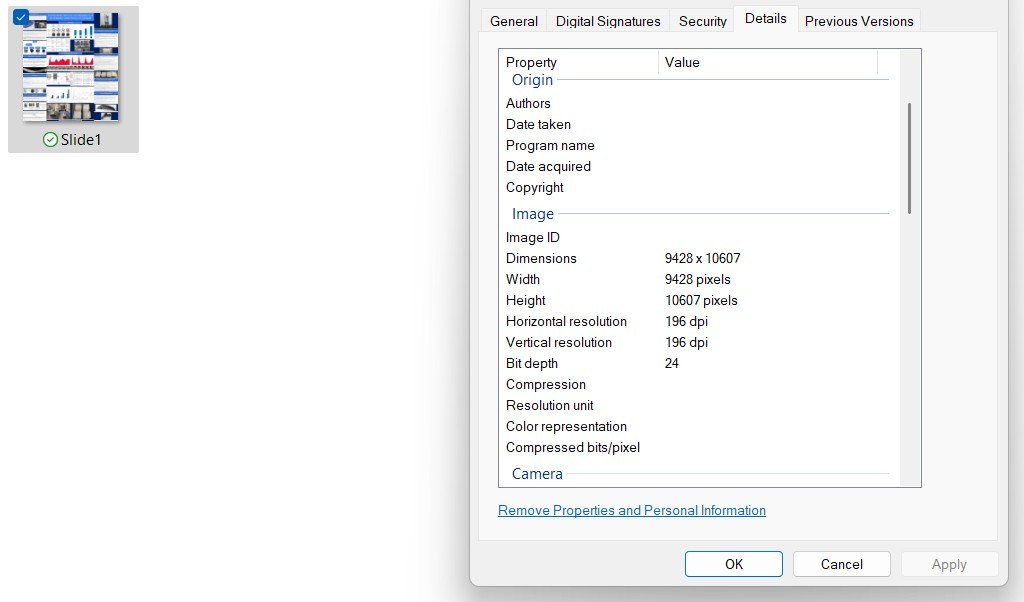Click the properties list scrollbar
This screenshot has height=602, width=1024.
tap(908, 160)
